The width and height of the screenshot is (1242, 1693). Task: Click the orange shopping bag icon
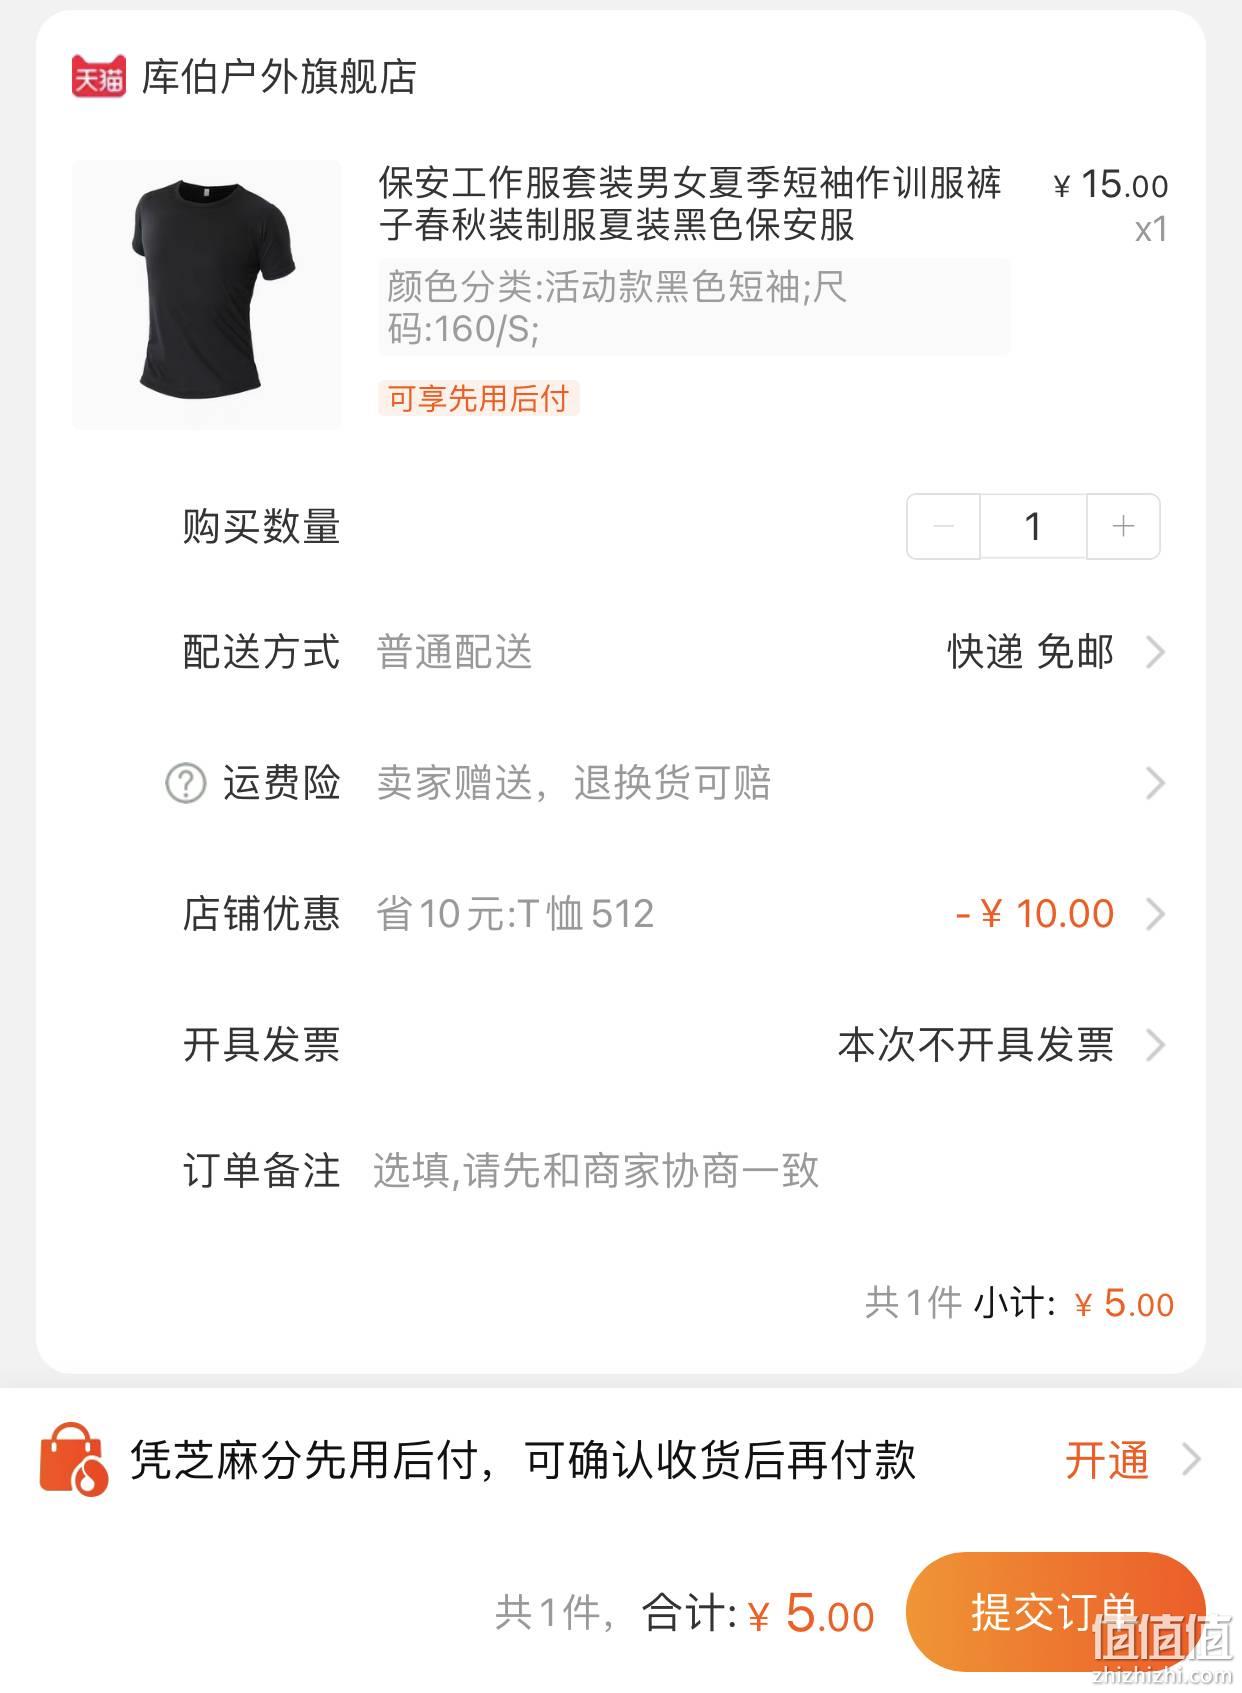tap(73, 1460)
